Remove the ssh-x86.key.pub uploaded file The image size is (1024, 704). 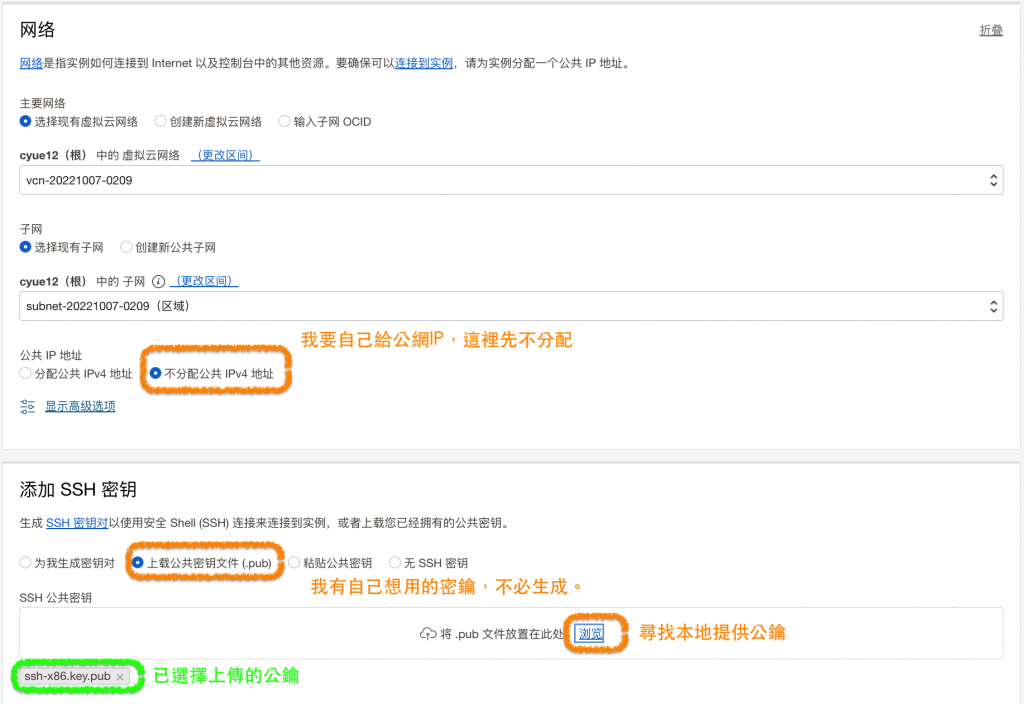(x=120, y=677)
